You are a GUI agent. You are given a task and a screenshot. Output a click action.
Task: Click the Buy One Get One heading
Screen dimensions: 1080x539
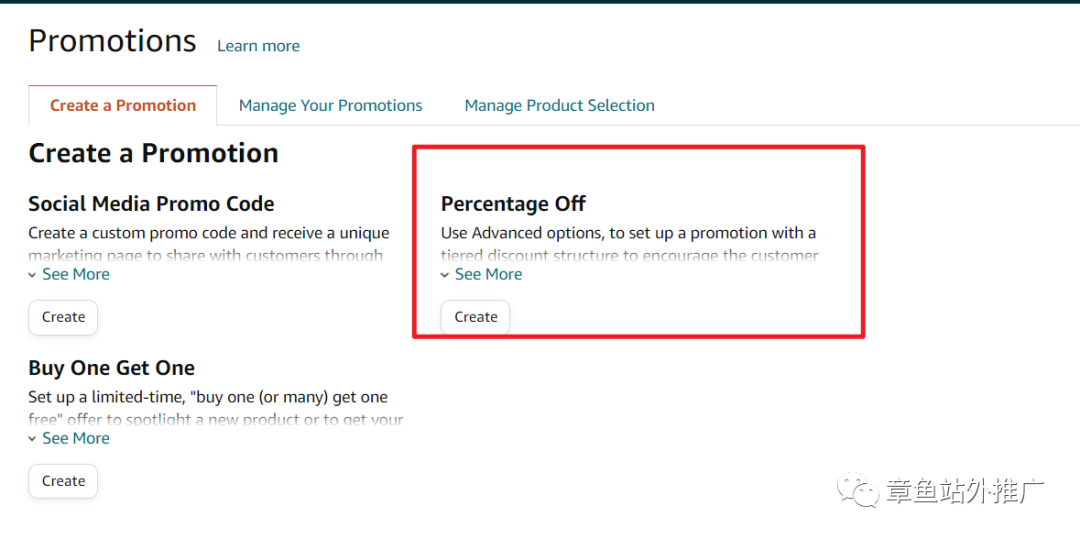112,368
